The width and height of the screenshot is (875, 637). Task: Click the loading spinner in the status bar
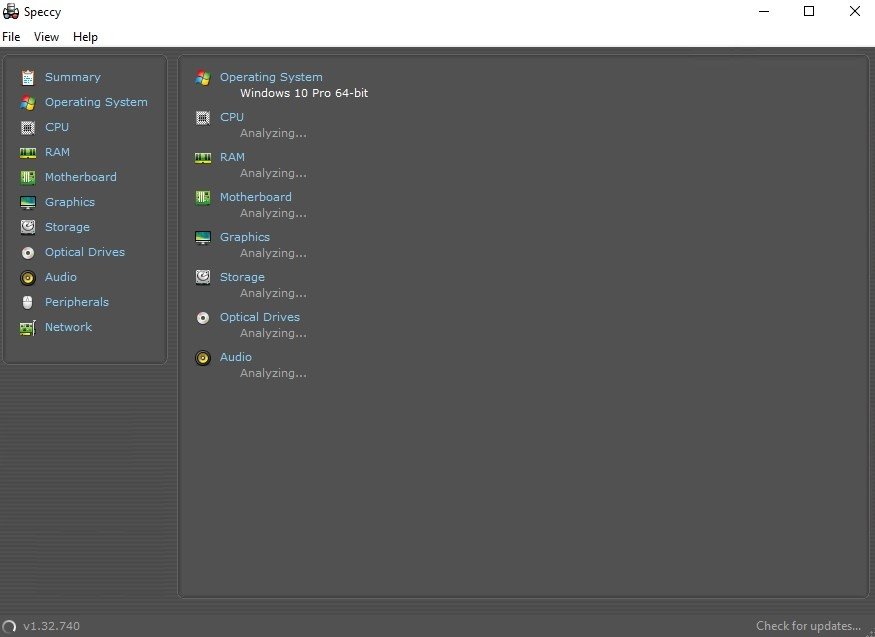(9, 626)
